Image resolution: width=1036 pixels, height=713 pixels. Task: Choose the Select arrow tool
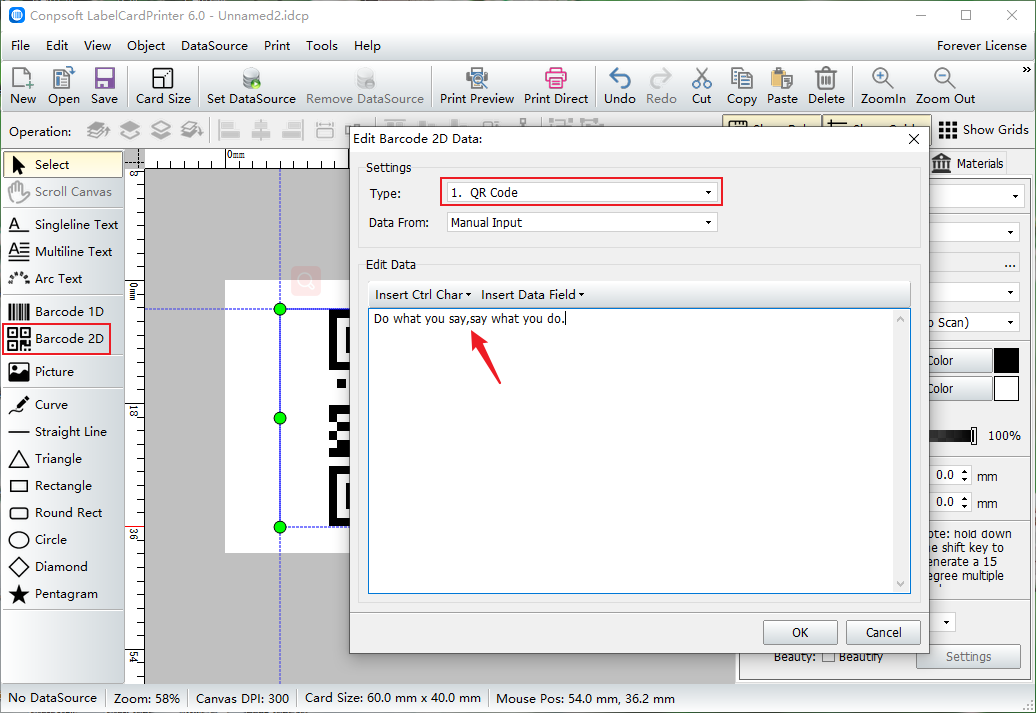(x=63, y=165)
